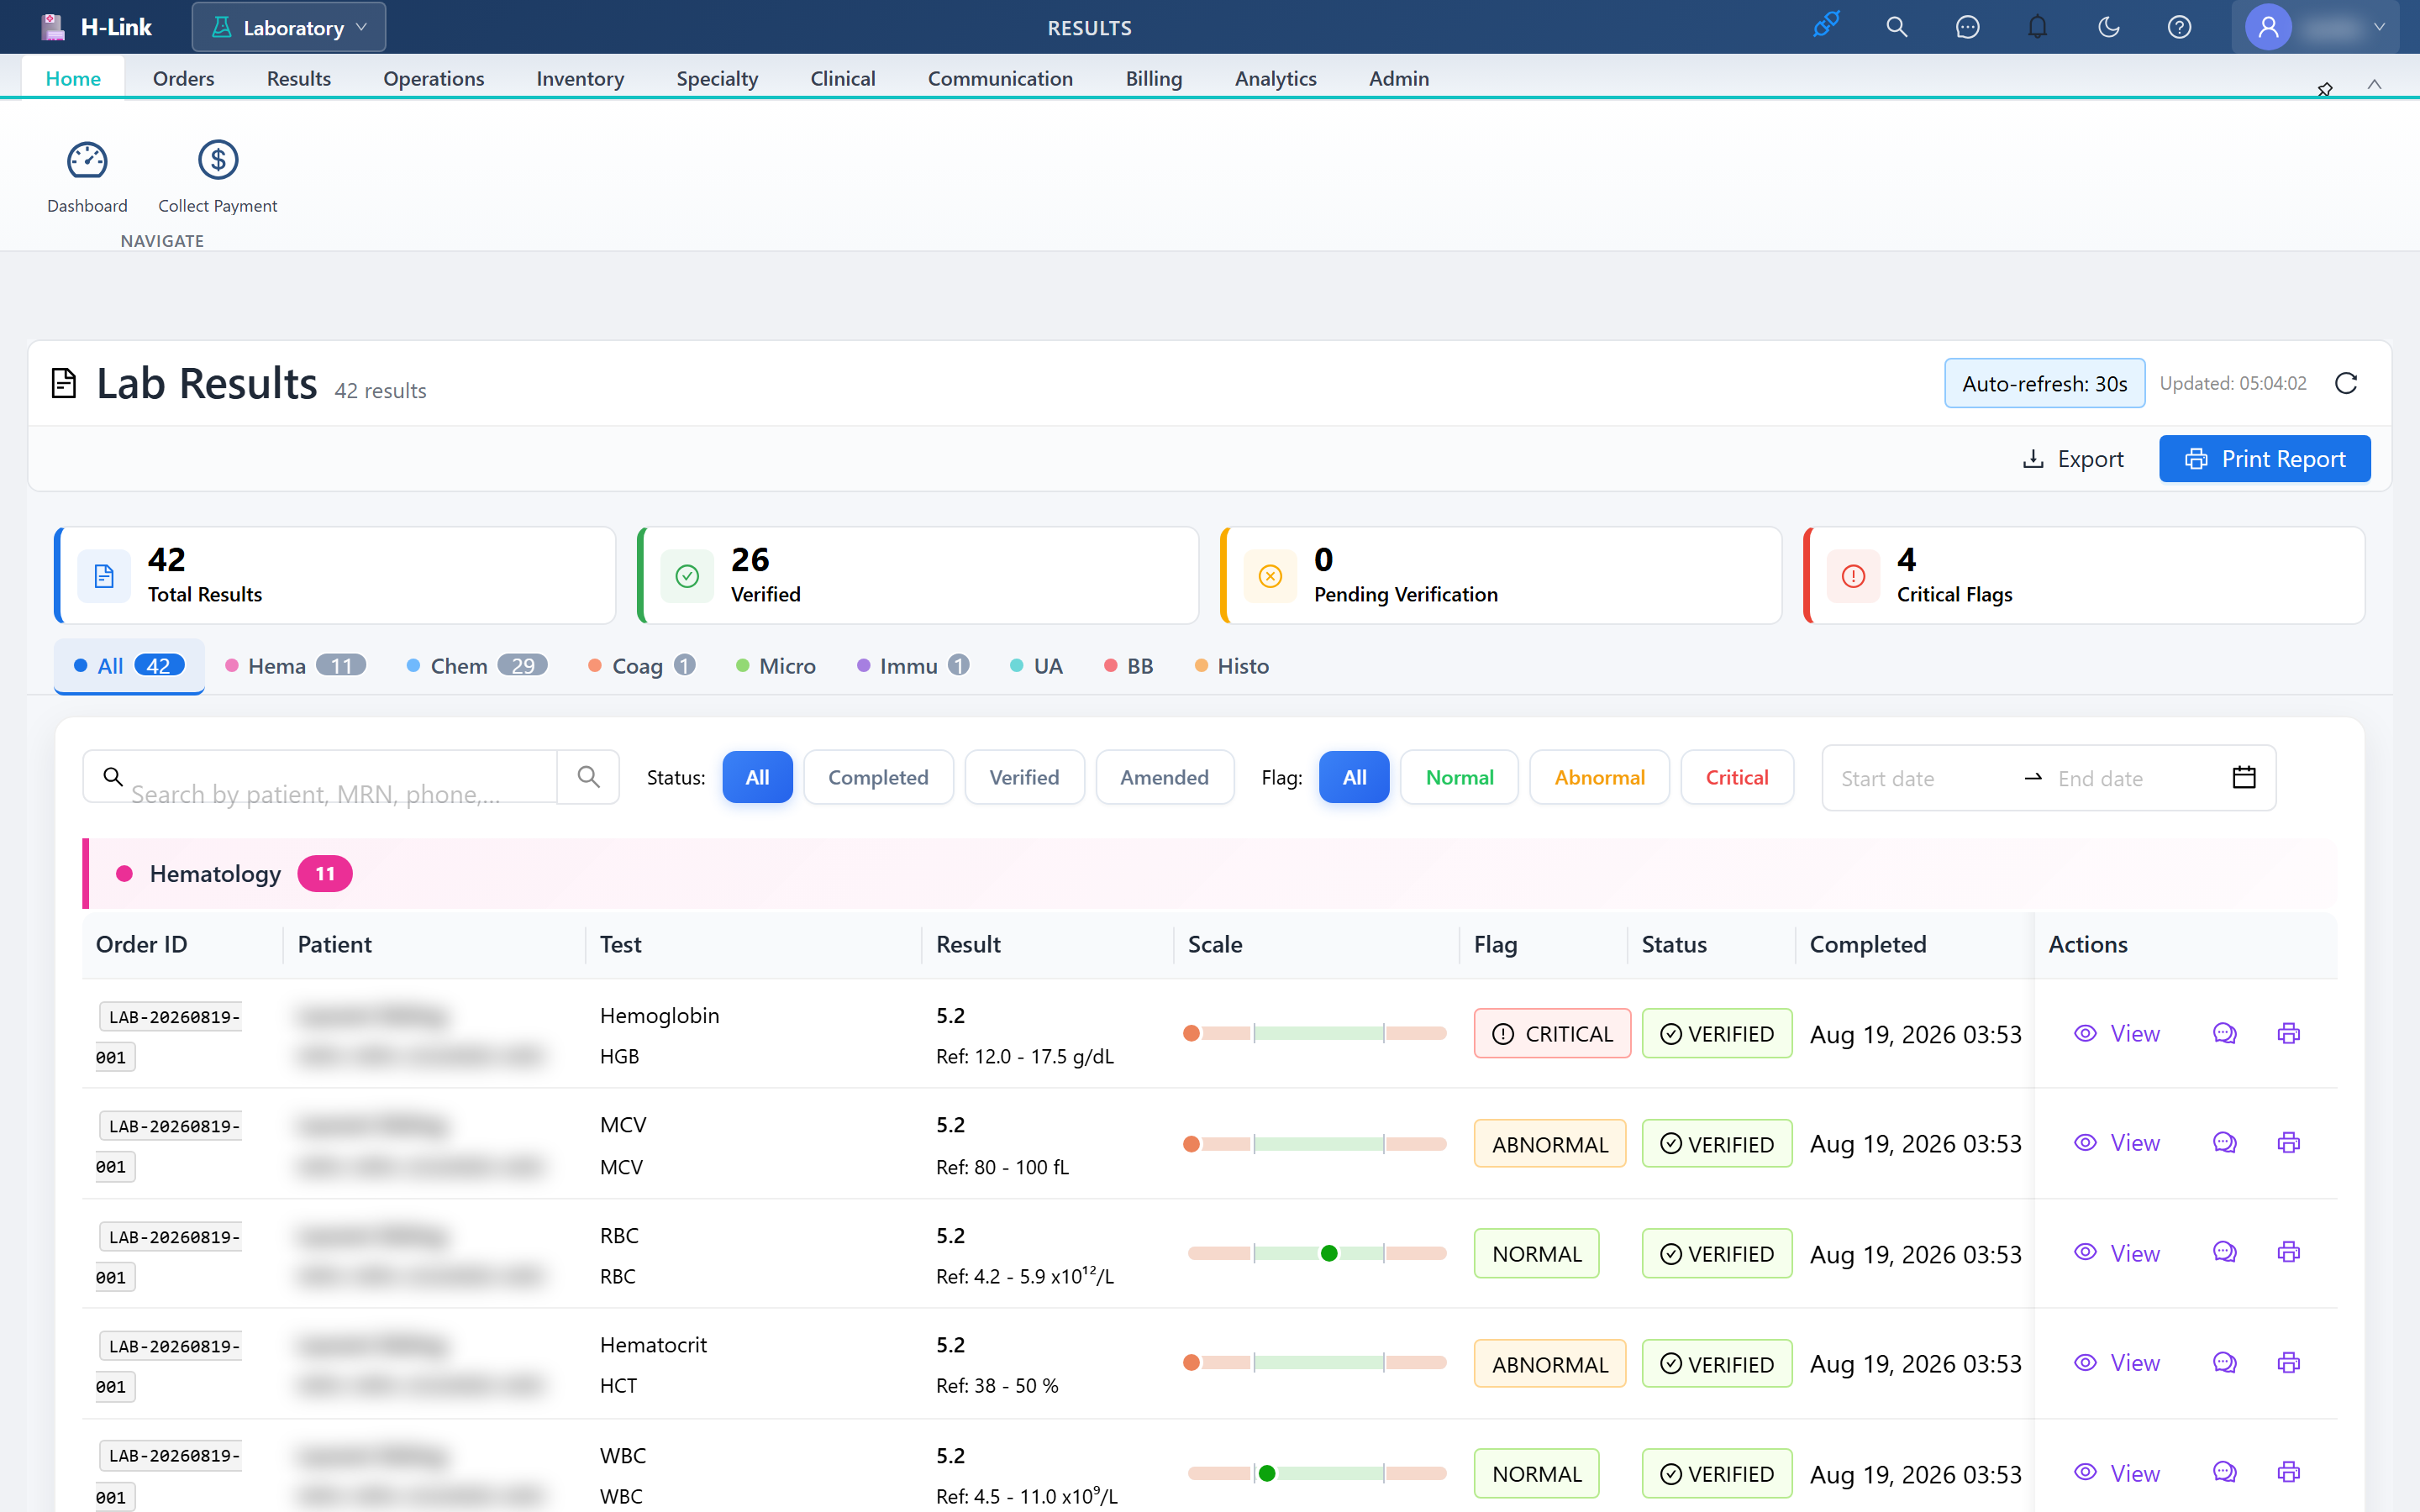Viewport: 2420px width, 1512px height.
Task: Focus the patient search input field
Action: (320, 777)
